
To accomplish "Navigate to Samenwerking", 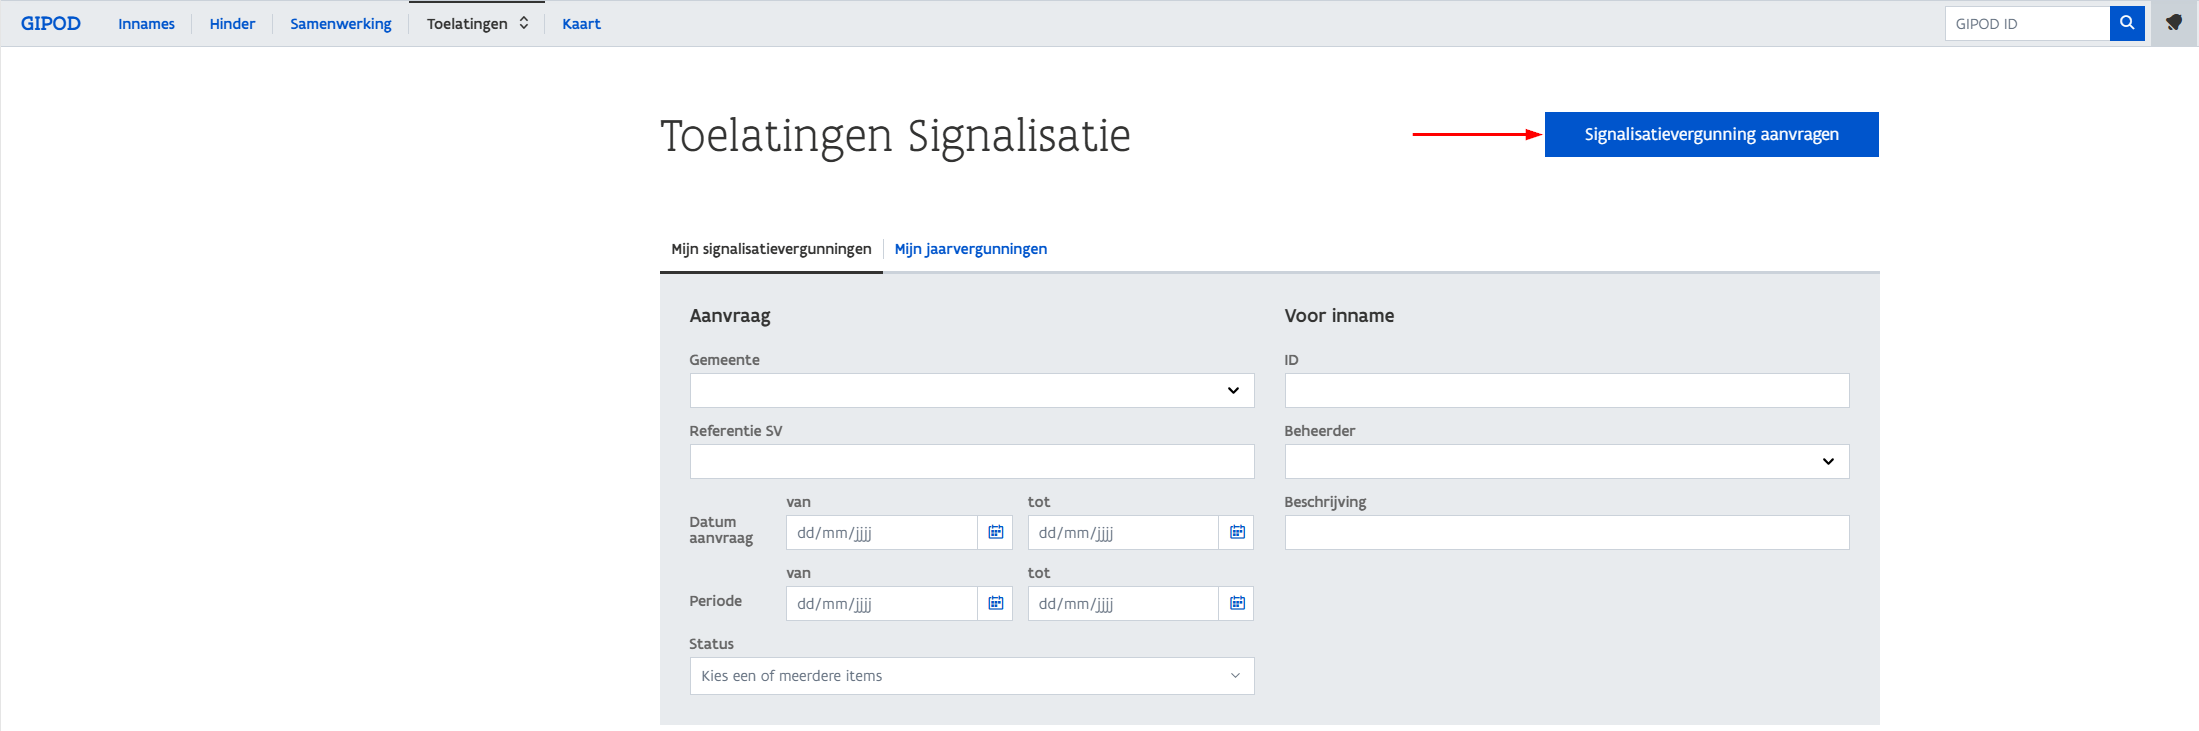I will click(x=340, y=24).
